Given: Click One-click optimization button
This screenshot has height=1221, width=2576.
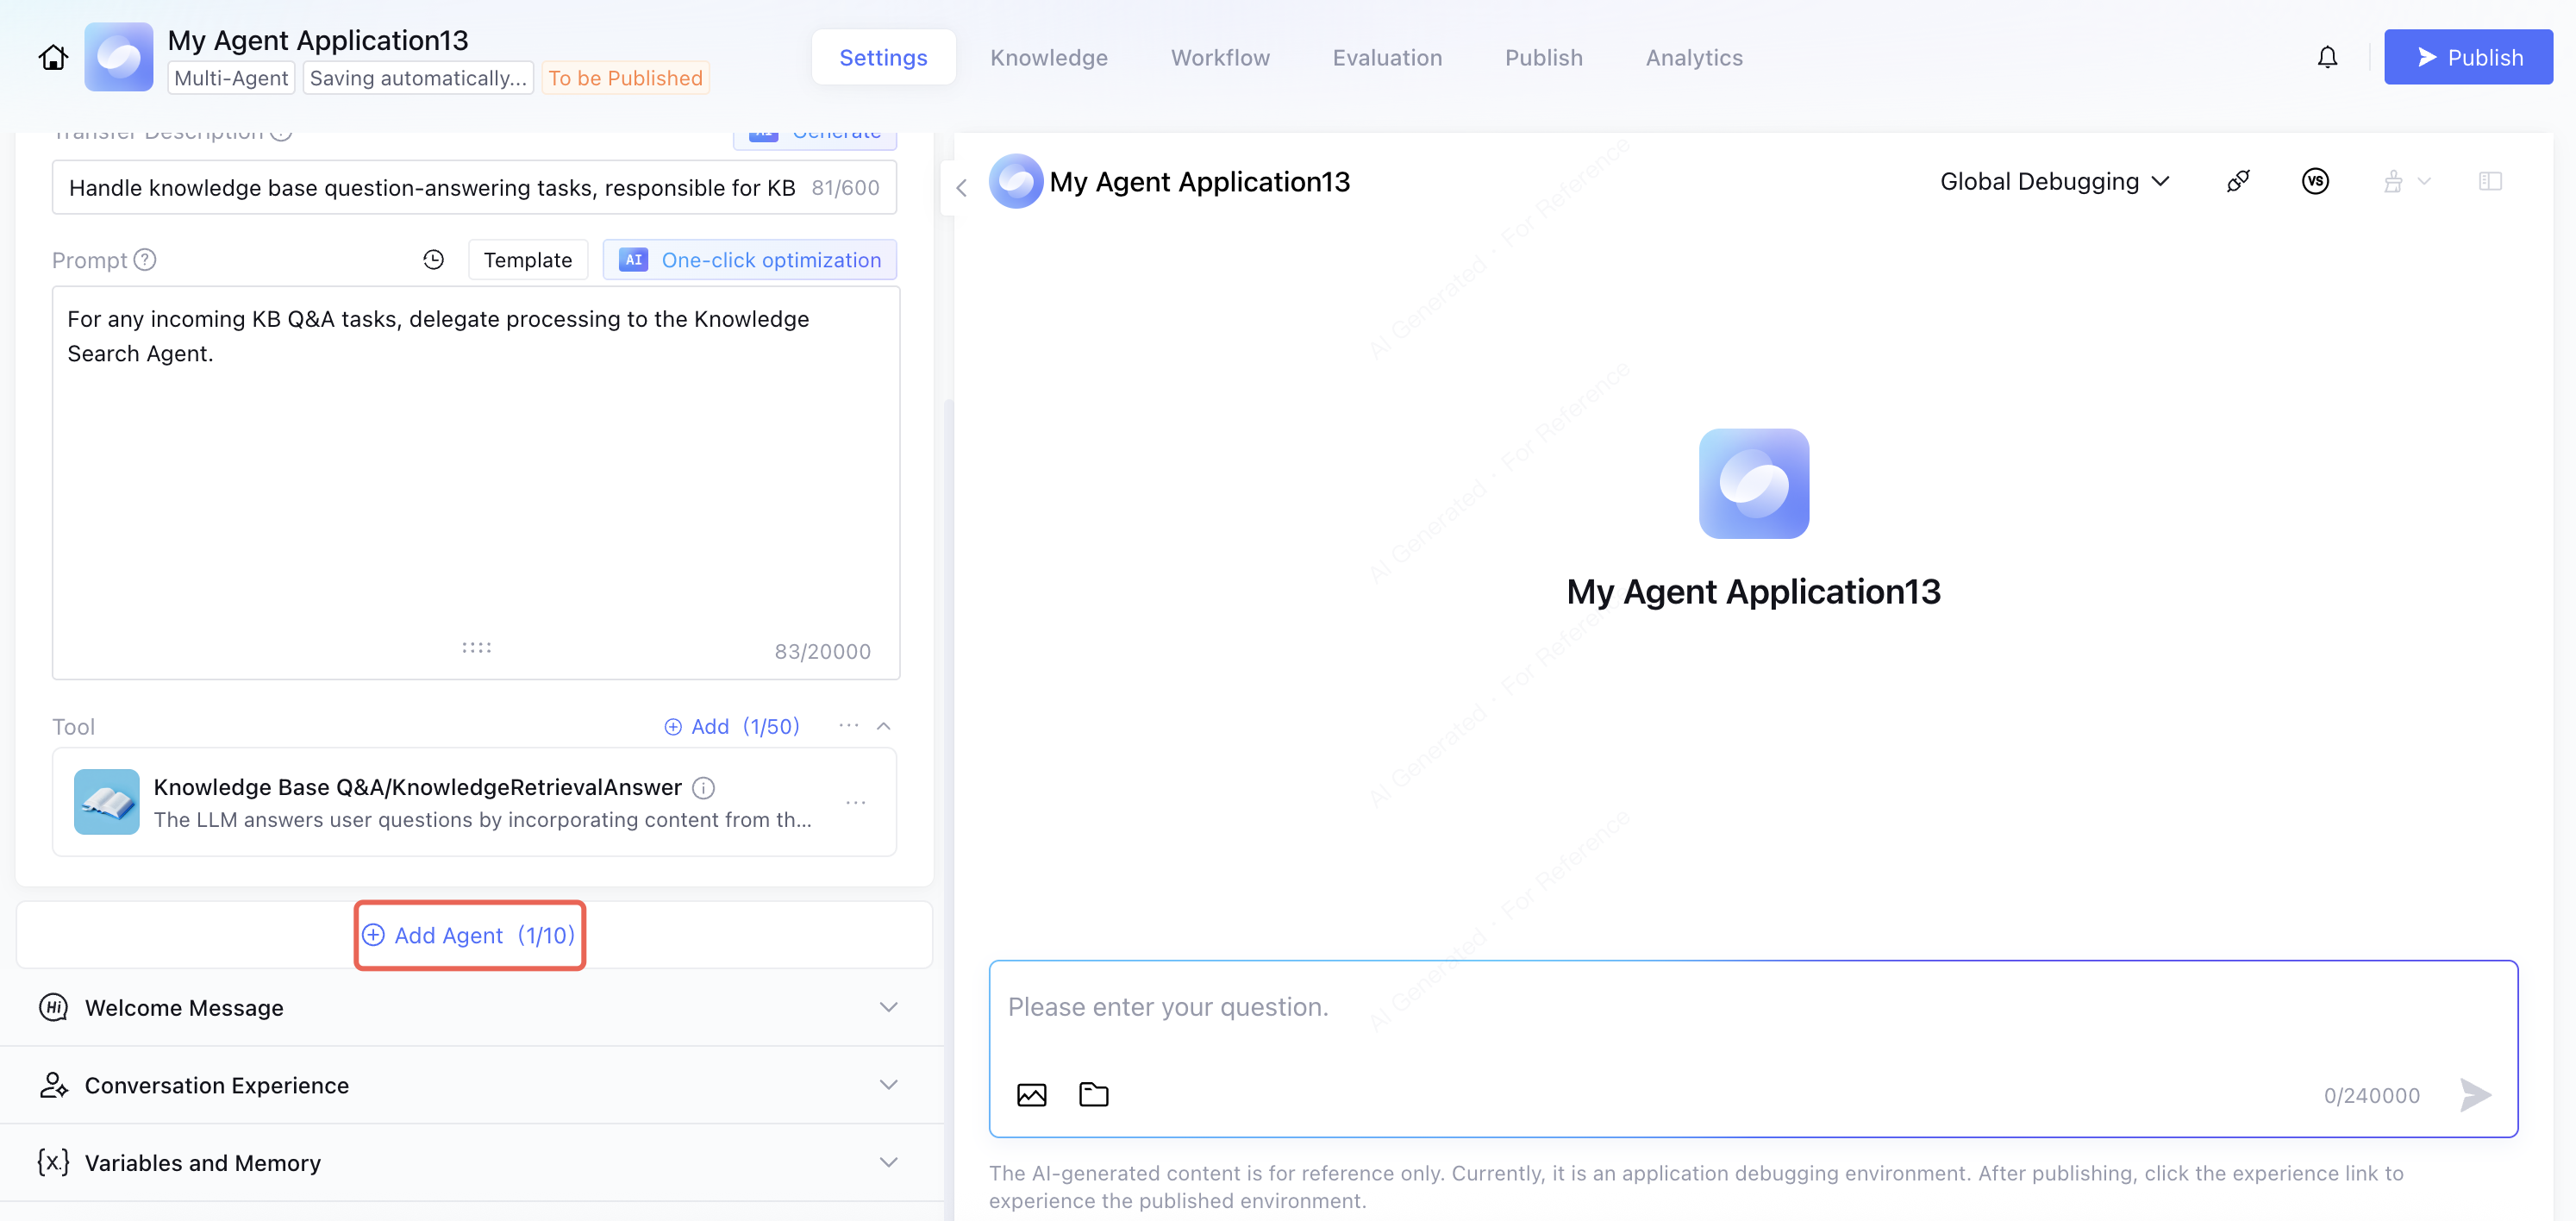Looking at the screenshot, I should coord(750,260).
